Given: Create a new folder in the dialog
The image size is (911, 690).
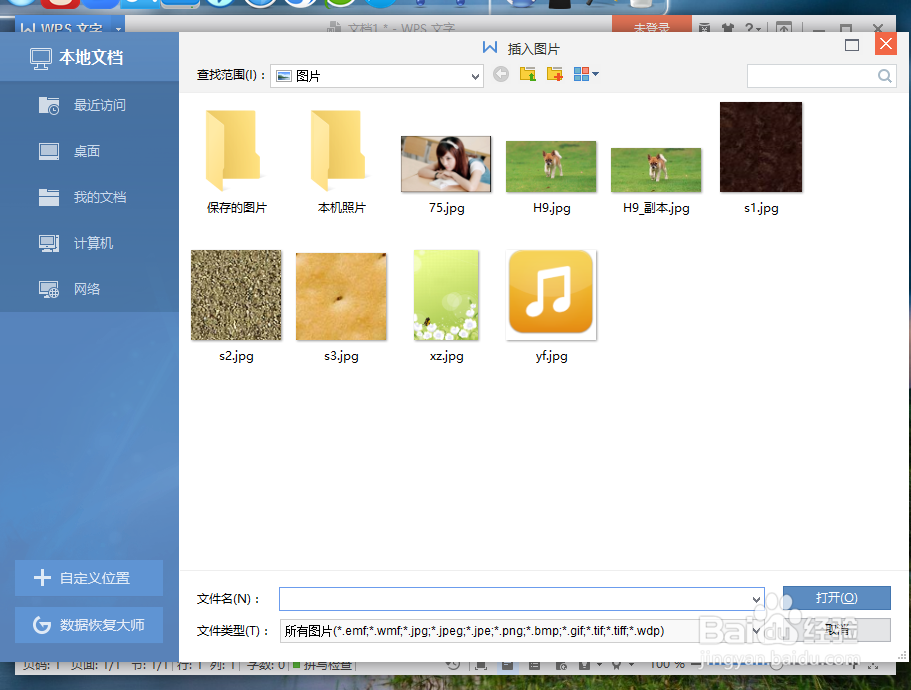Looking at the screenshot, I should point(554,74).
